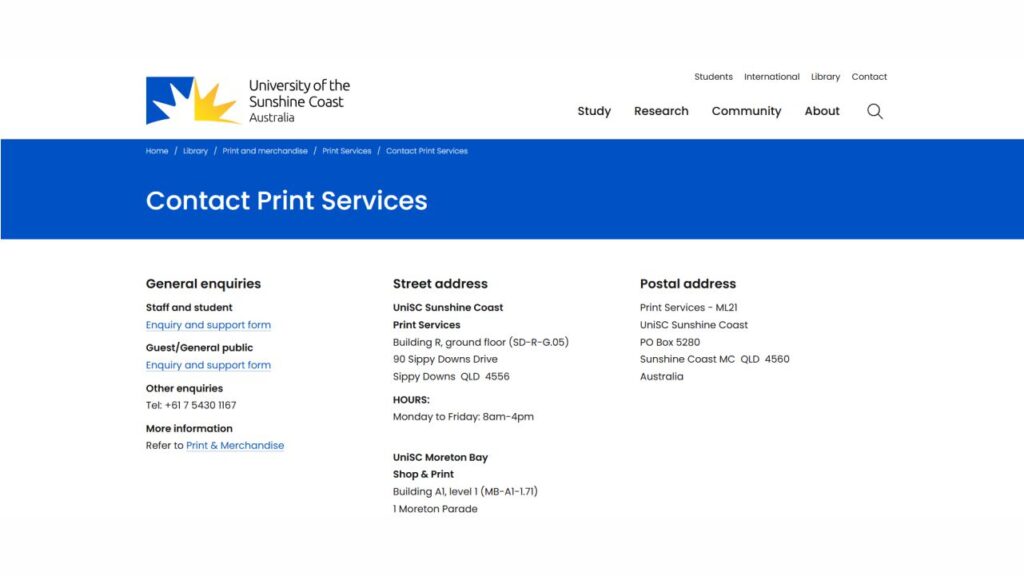1024x576 pixels.
Task: Select text 'UniSC Moreton Bay'
Action: click(x=440, y=457)
